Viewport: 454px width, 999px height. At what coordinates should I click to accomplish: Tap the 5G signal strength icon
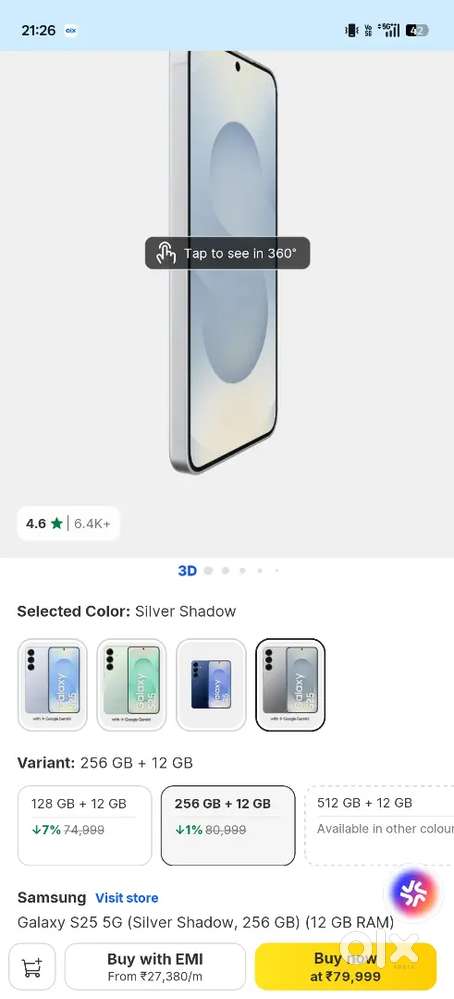tap(388, 30)
